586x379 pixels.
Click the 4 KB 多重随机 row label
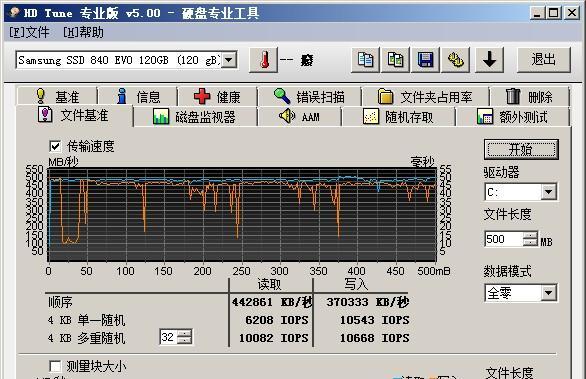(x=86, y=338)
